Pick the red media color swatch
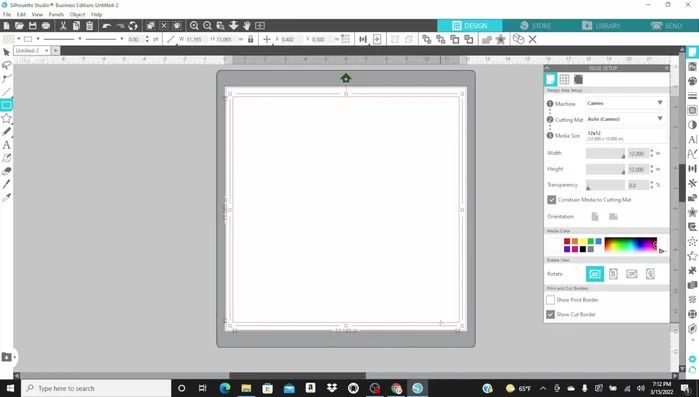699x397 pixels. coord(567,241)
